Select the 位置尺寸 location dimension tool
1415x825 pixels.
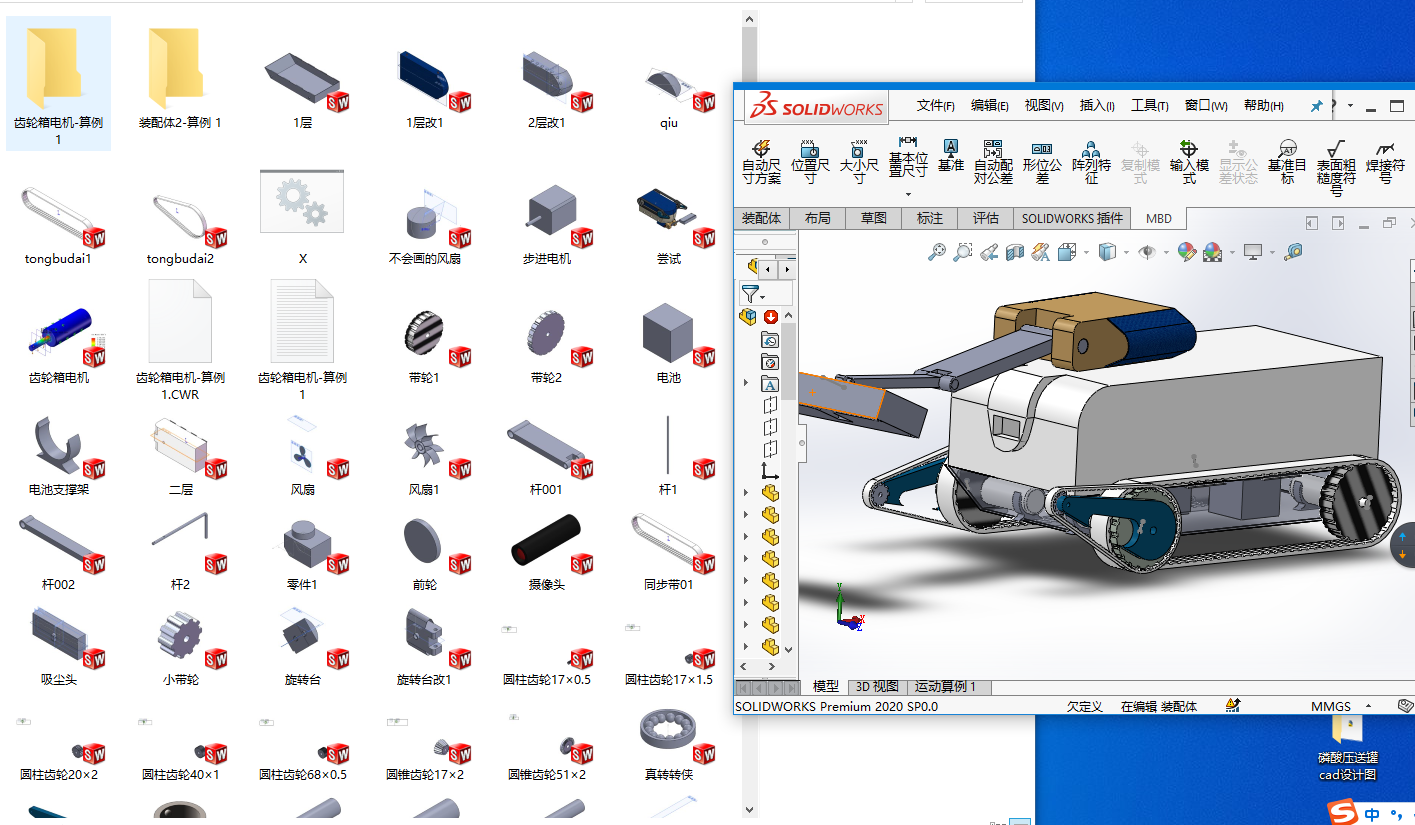pyautogui.click(x=810, y=161)
